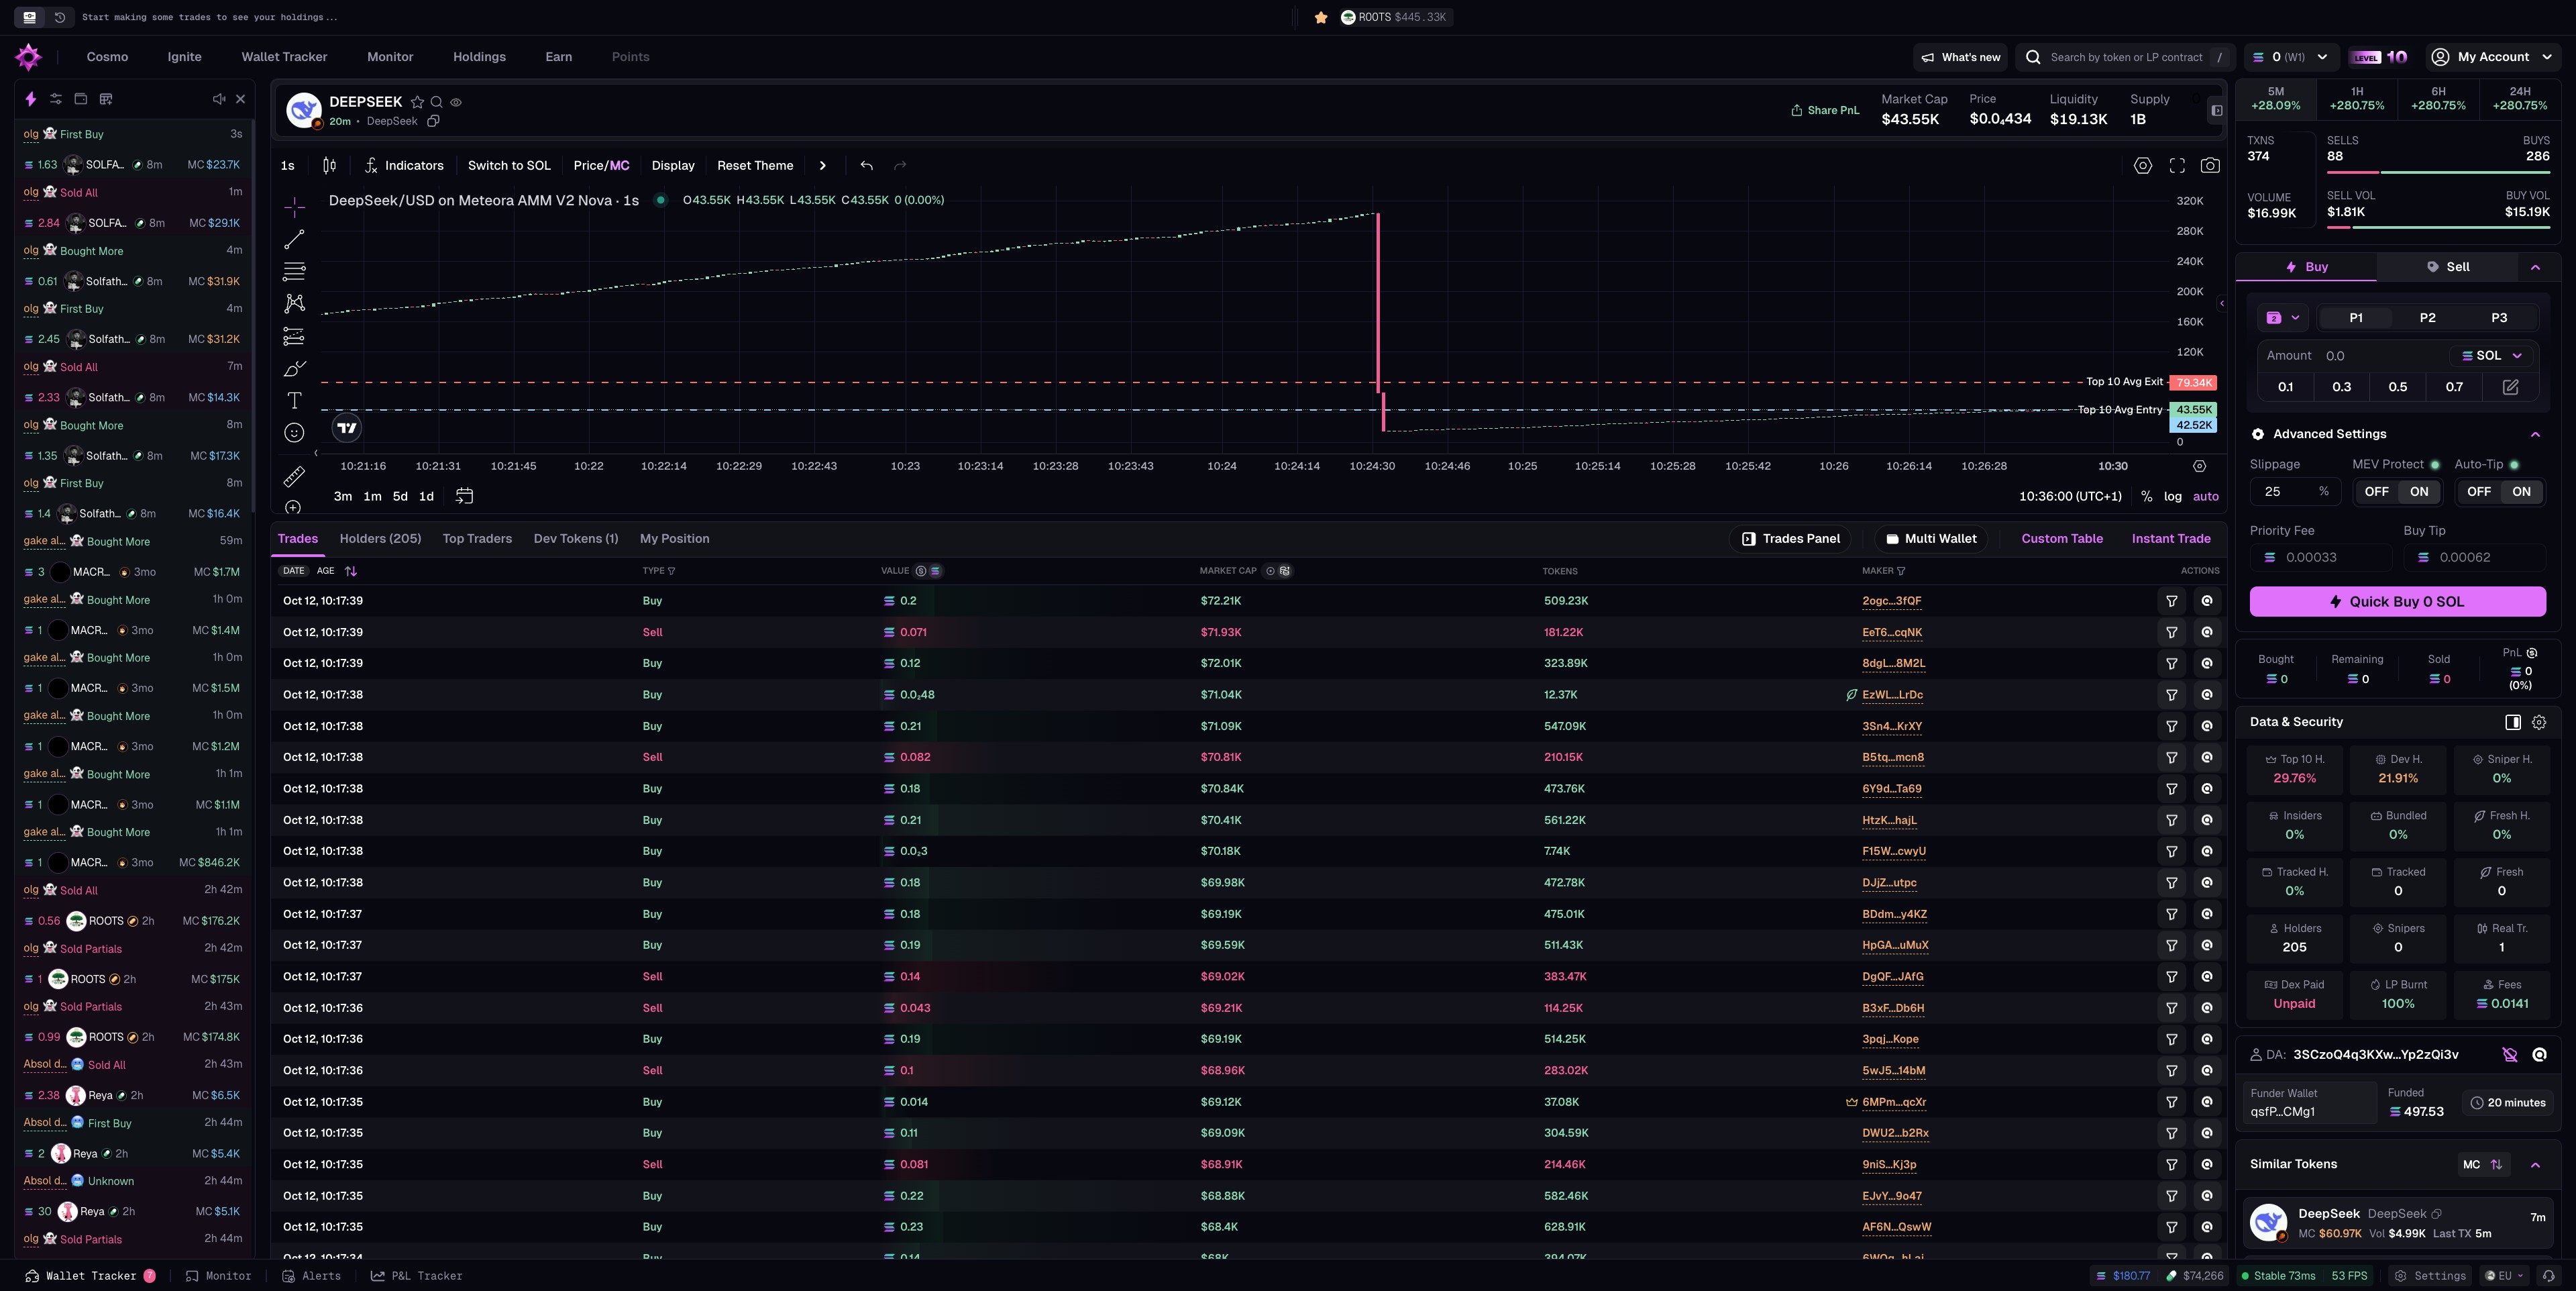Open the 0 (W1) wallet dropdown
This screenshot has height=1291, width=2576.
click(x=2291, y=57)
